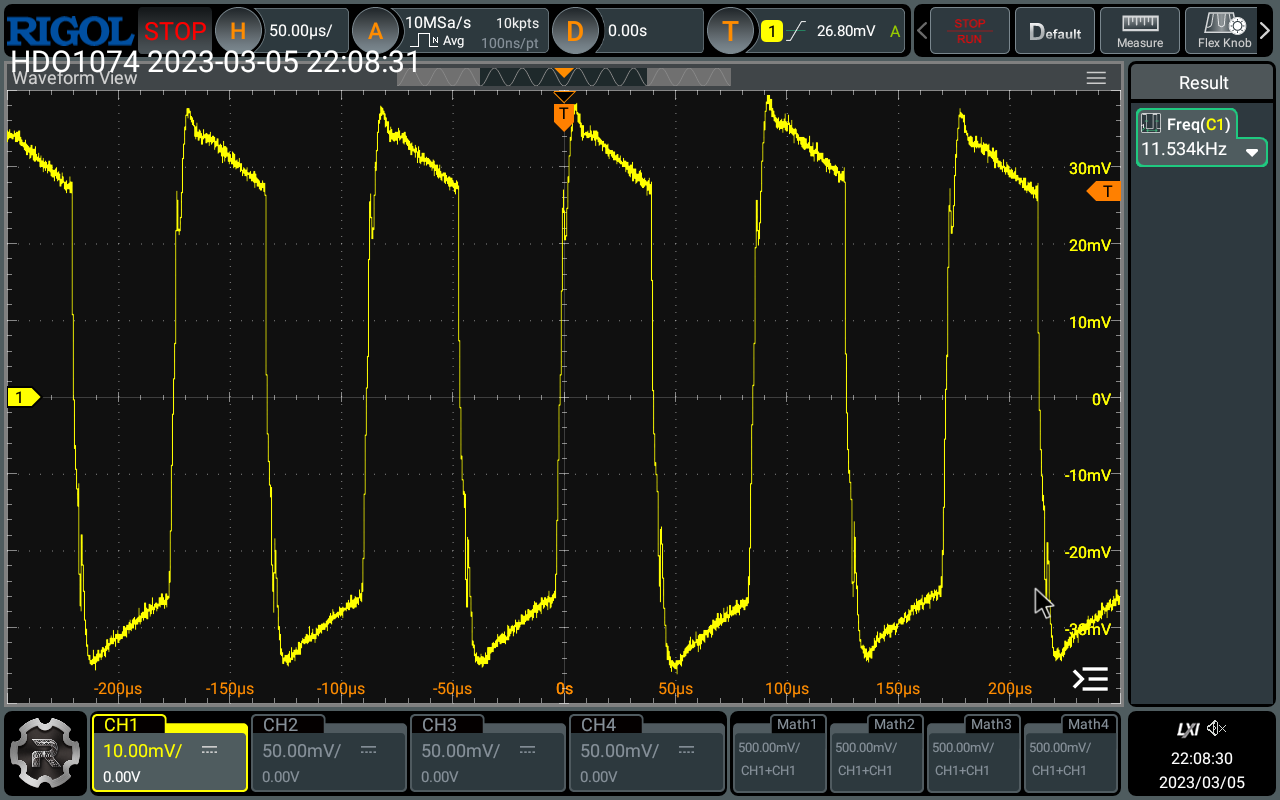Click the CH1 0.00V offset value
This screenshot has width=1280, height=800.
pyautogui.click(x=122, y=776)
